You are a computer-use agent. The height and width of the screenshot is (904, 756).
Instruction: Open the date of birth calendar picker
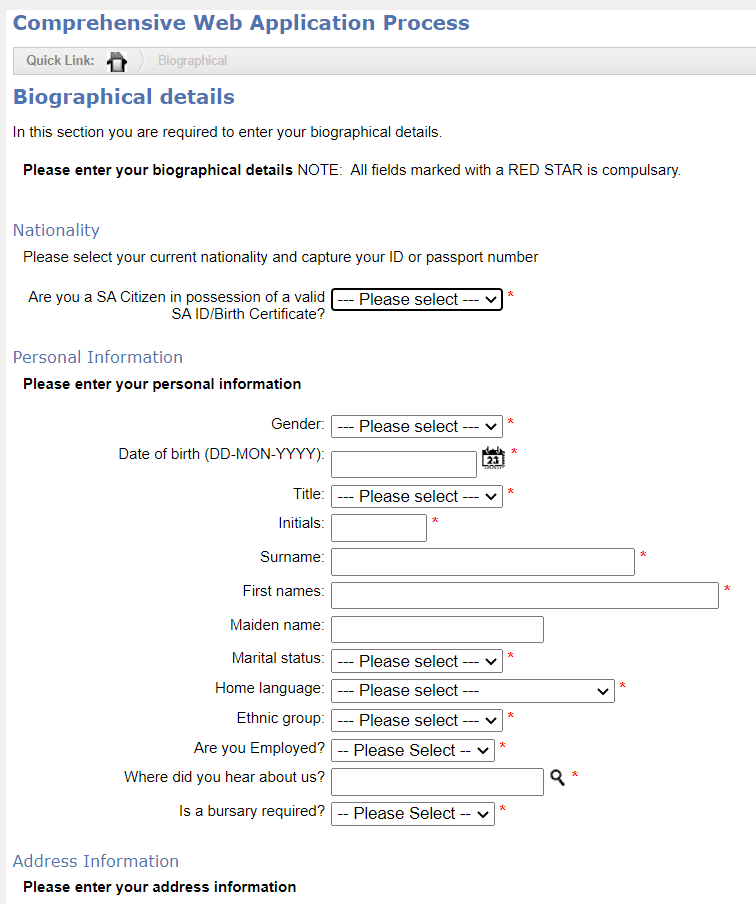tap(493, 458)
